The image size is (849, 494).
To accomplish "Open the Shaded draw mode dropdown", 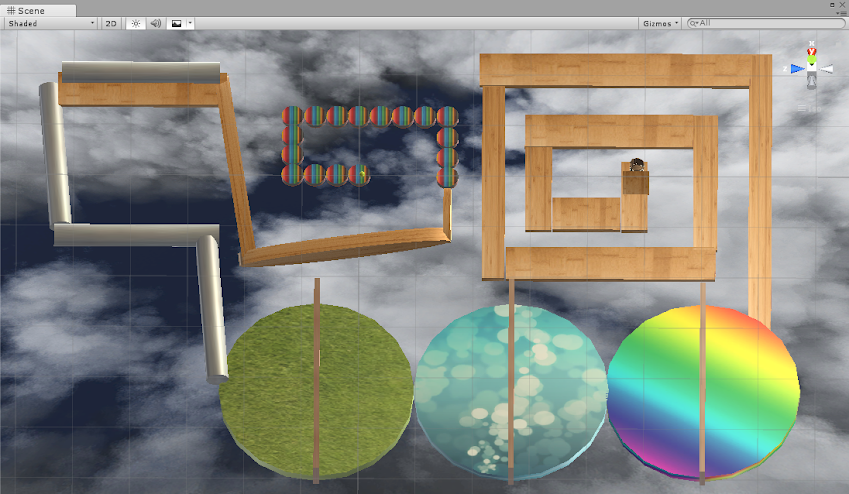I will pos(51,23).
